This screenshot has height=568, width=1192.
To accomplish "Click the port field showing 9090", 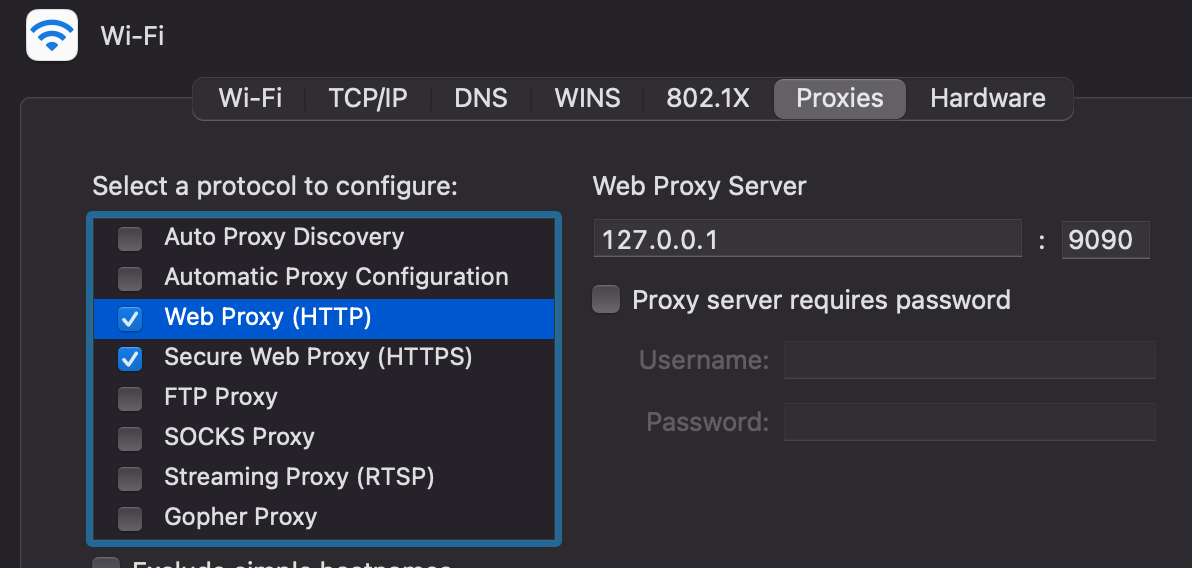I will [1105, 240].
